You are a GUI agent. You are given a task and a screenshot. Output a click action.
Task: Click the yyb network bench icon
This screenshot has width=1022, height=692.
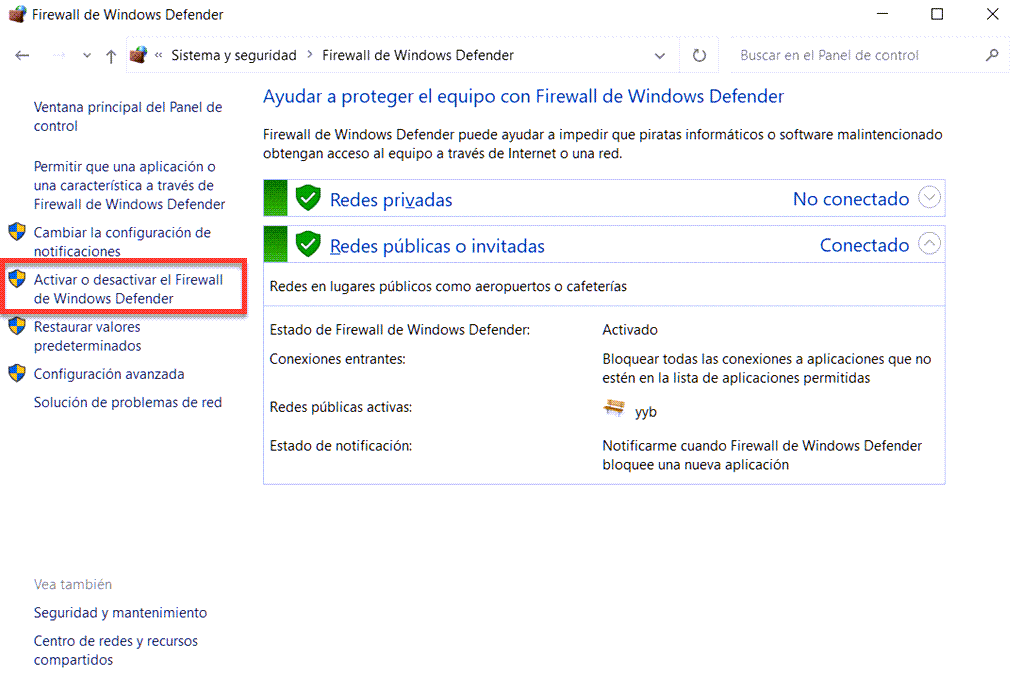tap(614, 409)
